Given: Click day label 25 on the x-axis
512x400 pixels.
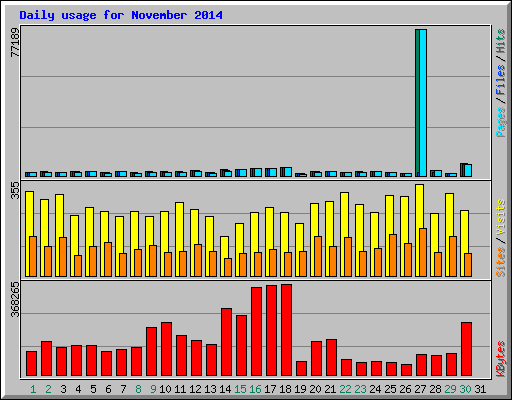Looking at the screenshot, I should click(390, 389).
